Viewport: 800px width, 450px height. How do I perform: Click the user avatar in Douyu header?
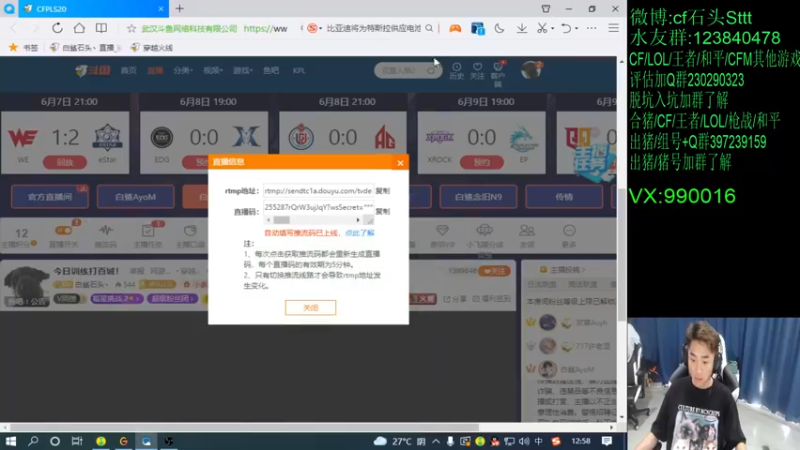point(531,70)
